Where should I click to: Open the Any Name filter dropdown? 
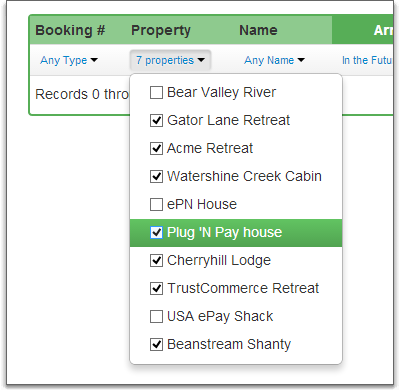coord(274,60)
